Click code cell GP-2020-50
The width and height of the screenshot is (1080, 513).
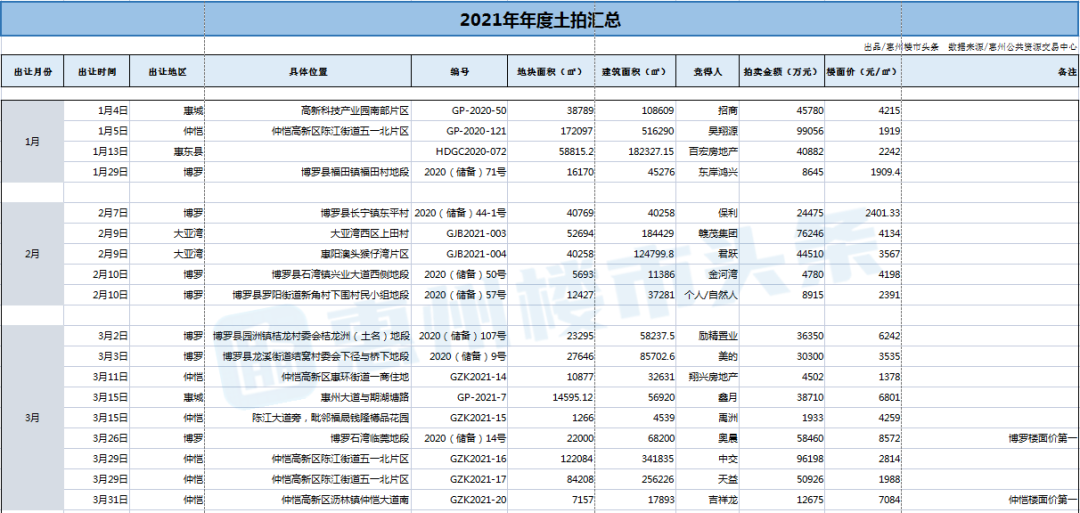point(460,110)
